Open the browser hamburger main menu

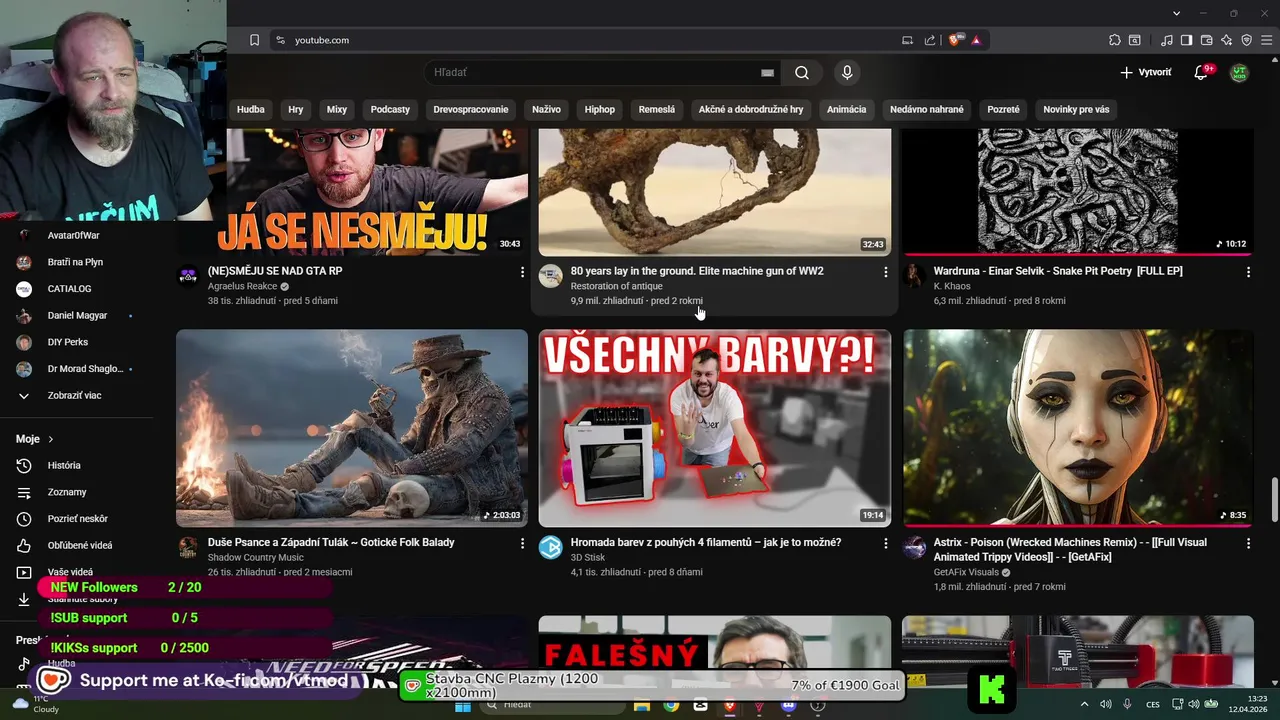(x=1266, y=40)
